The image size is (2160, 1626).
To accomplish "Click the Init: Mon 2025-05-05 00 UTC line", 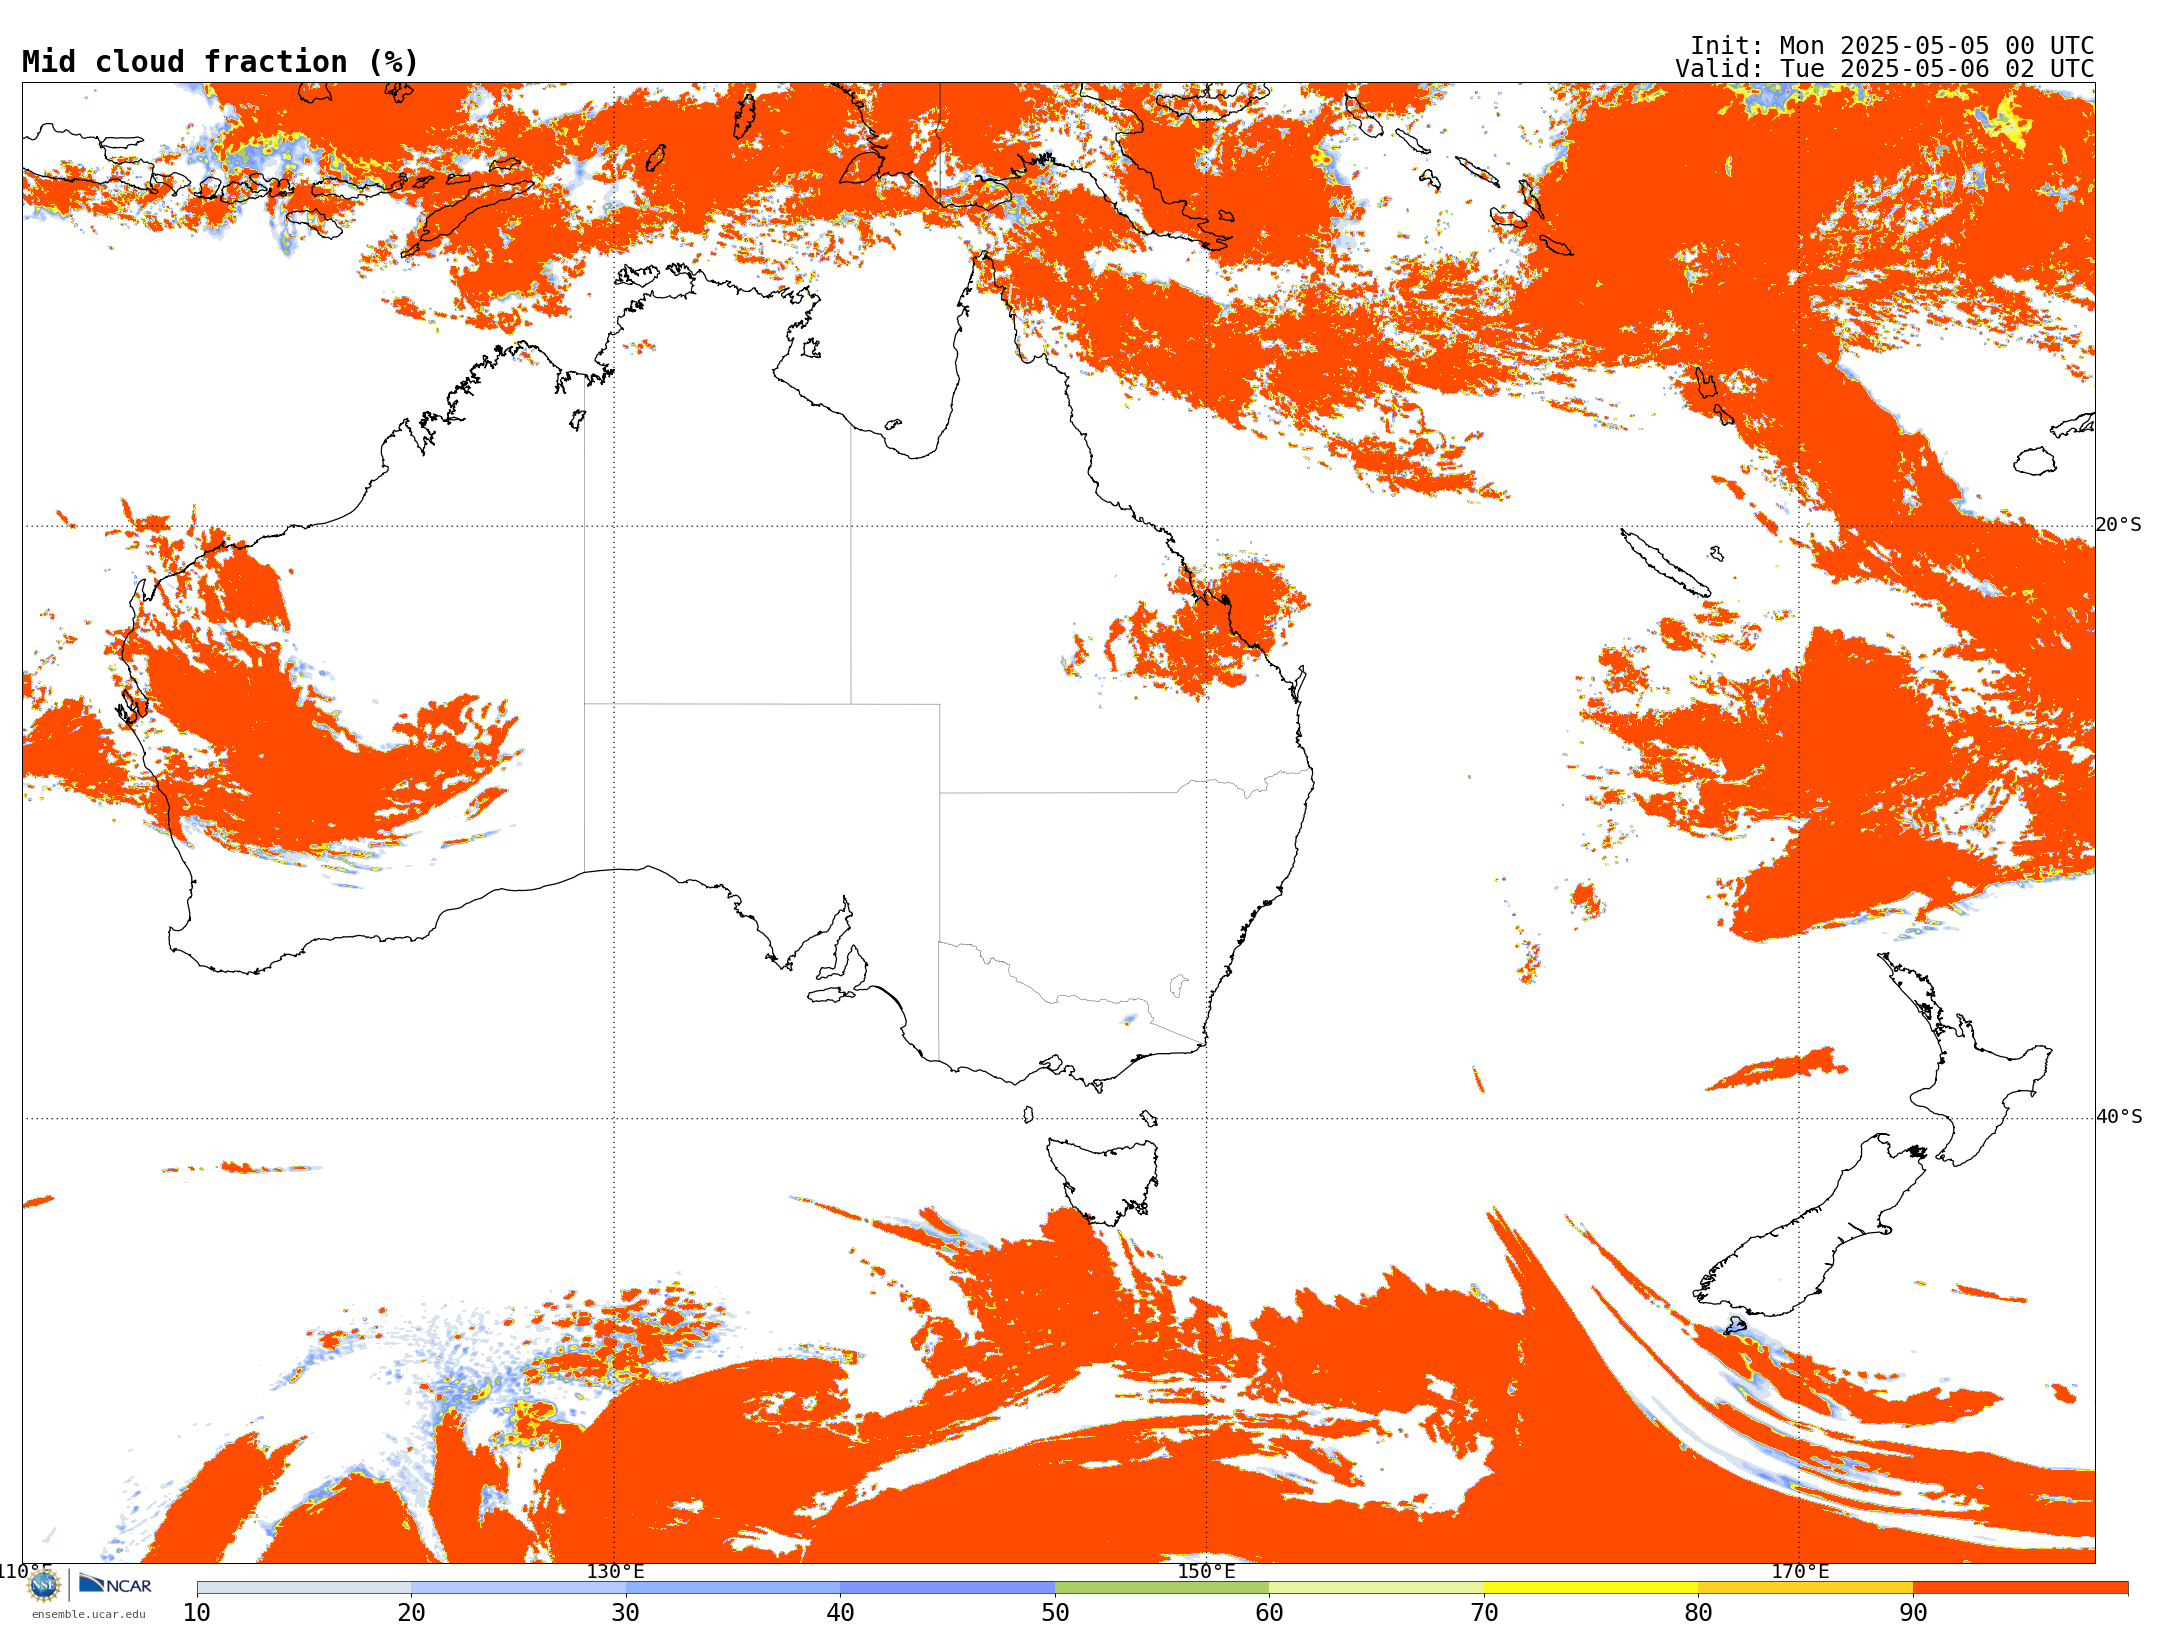I will pyautogui.click(x=1892, y=46).
